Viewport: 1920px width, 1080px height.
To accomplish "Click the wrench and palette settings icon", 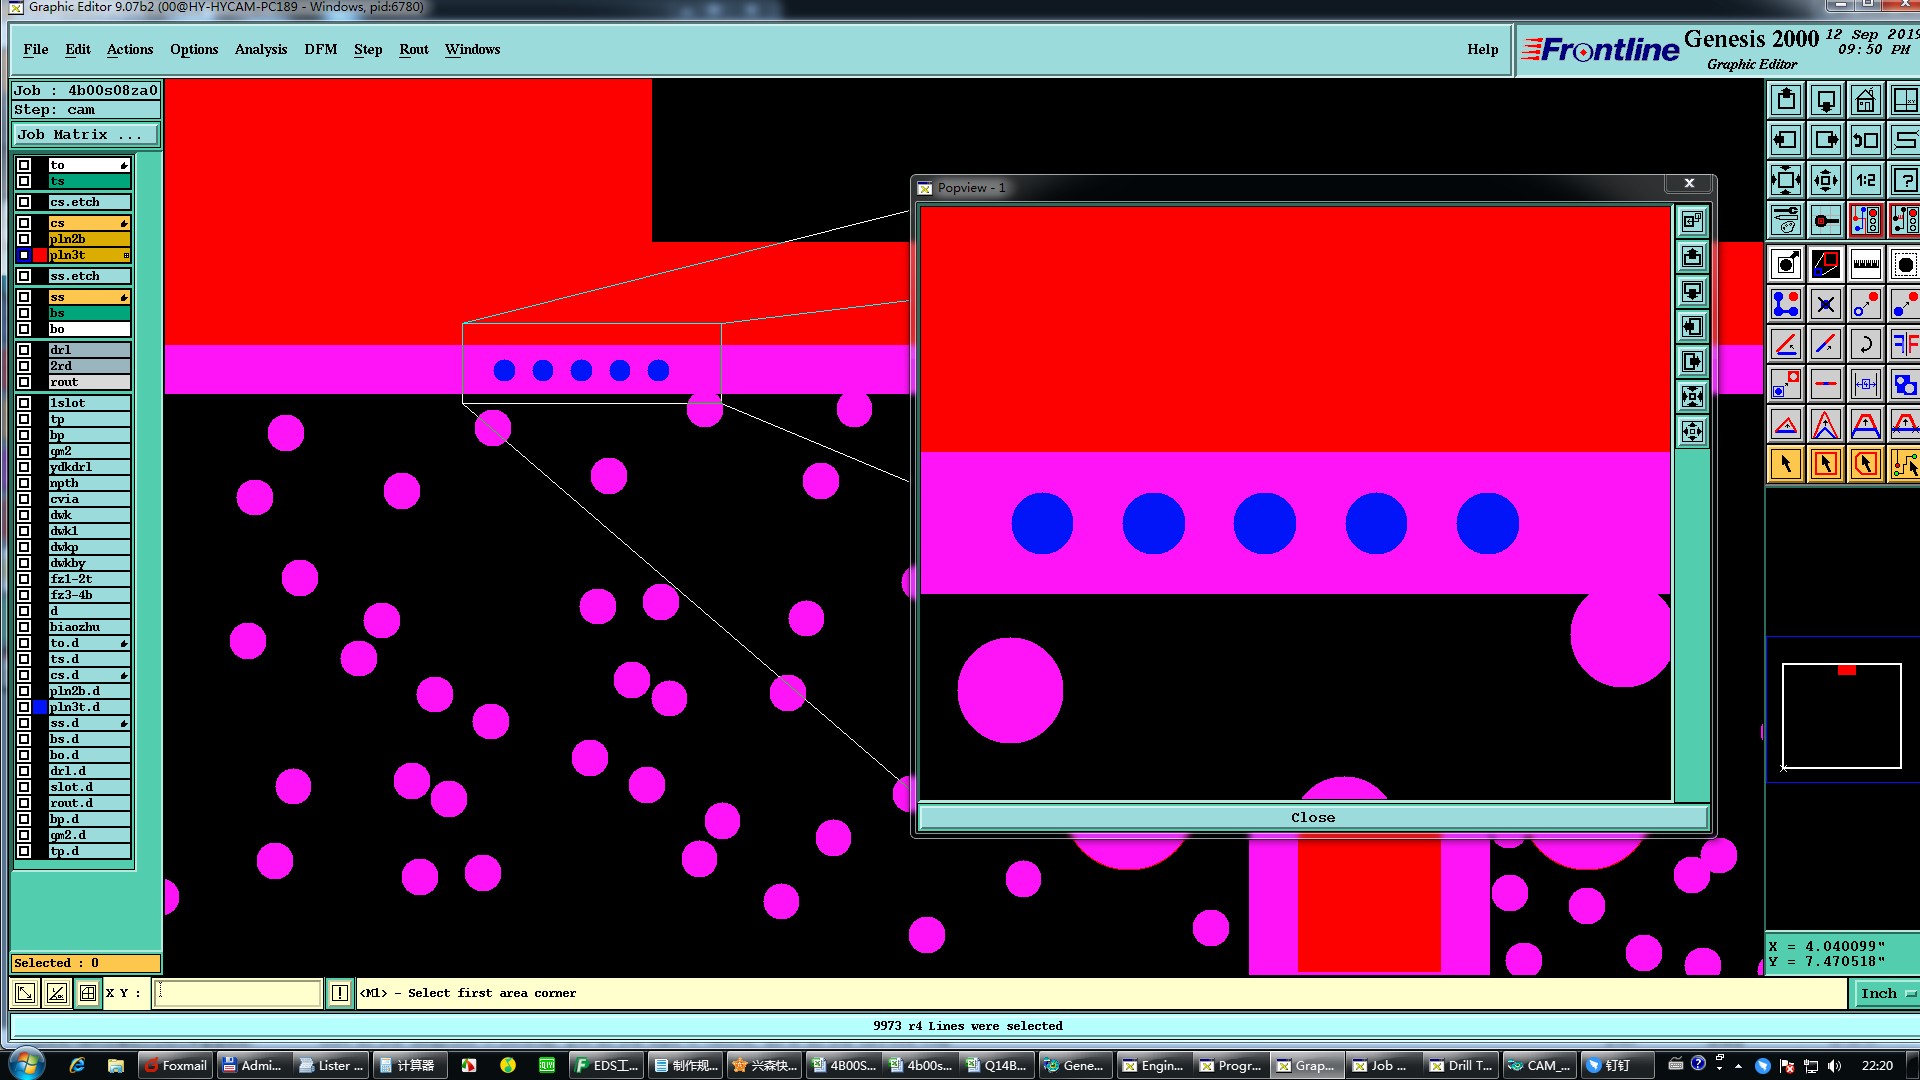I will point(1786,220).
